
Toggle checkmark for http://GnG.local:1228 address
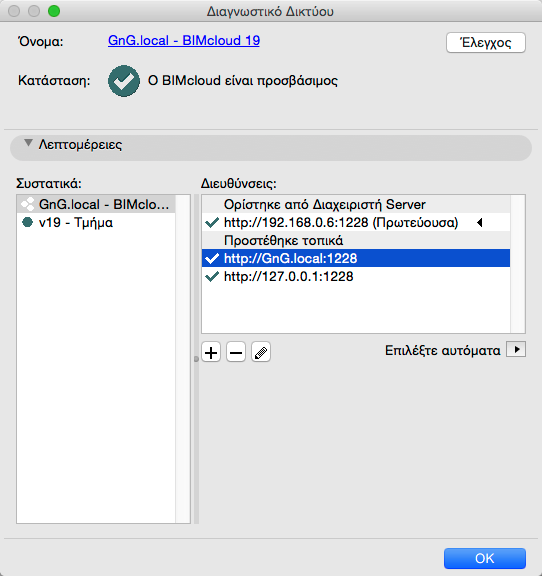[212, 258]
